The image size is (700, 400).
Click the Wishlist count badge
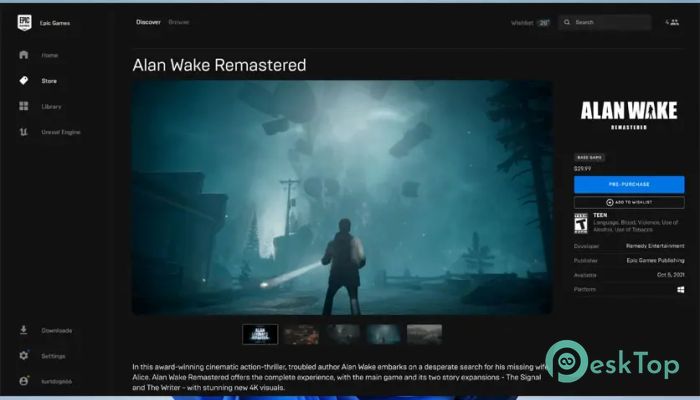(543, 23)
